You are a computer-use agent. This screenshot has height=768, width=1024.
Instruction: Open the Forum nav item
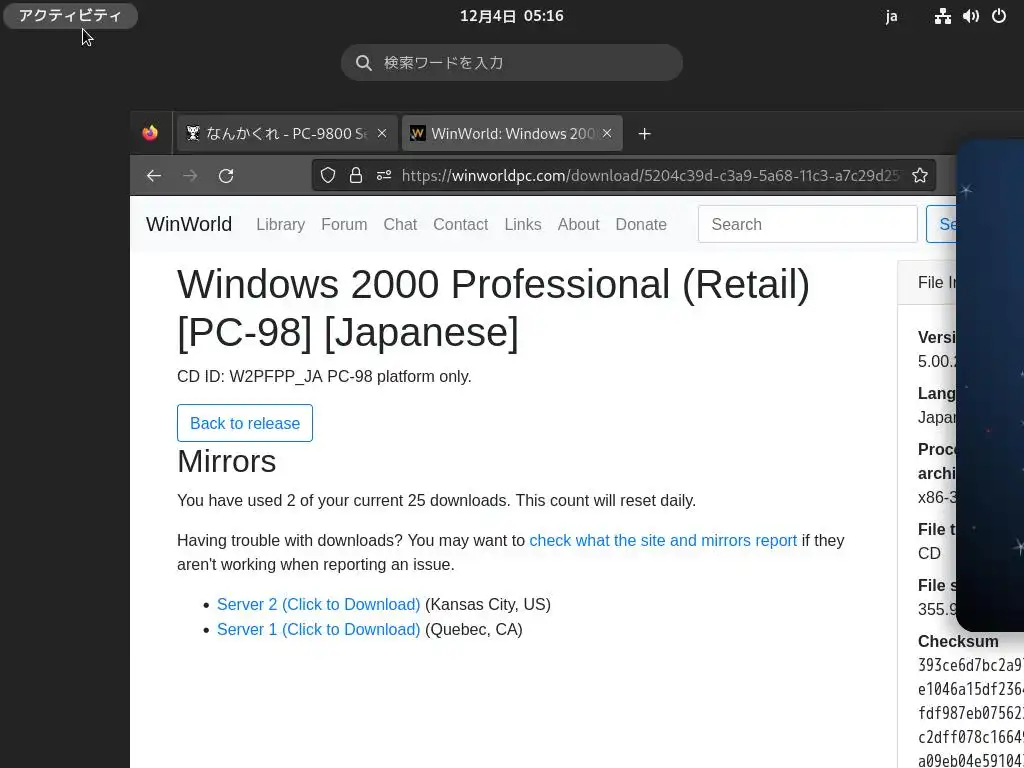(344, 224)
